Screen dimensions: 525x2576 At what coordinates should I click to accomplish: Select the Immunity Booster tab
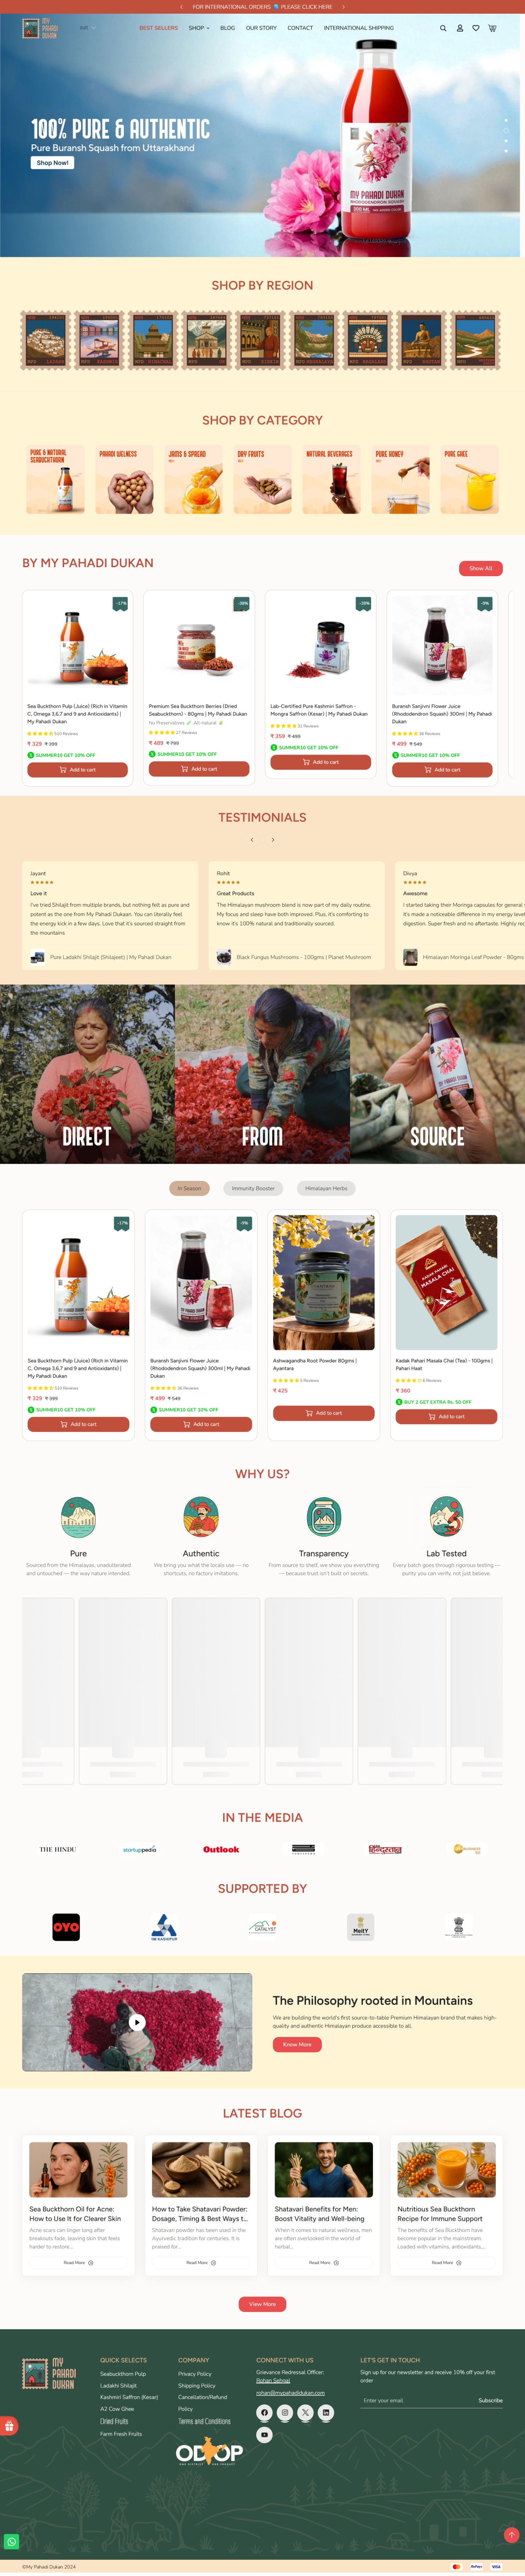253,1188
